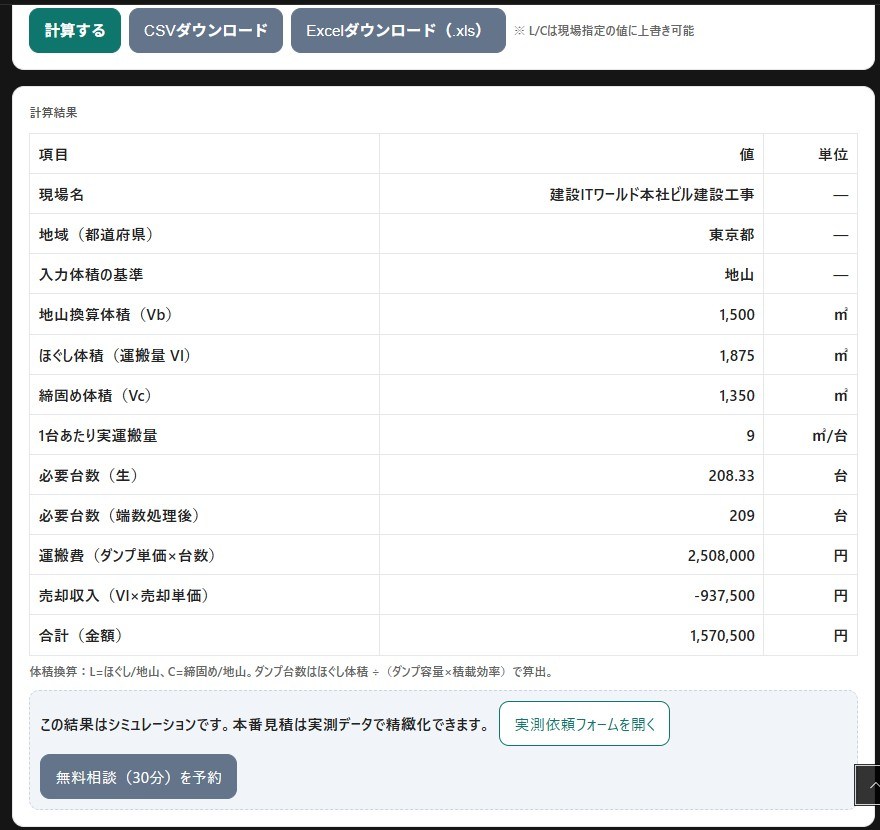Click the 必要台数（端数処理後） row label

tap(119, 515)
